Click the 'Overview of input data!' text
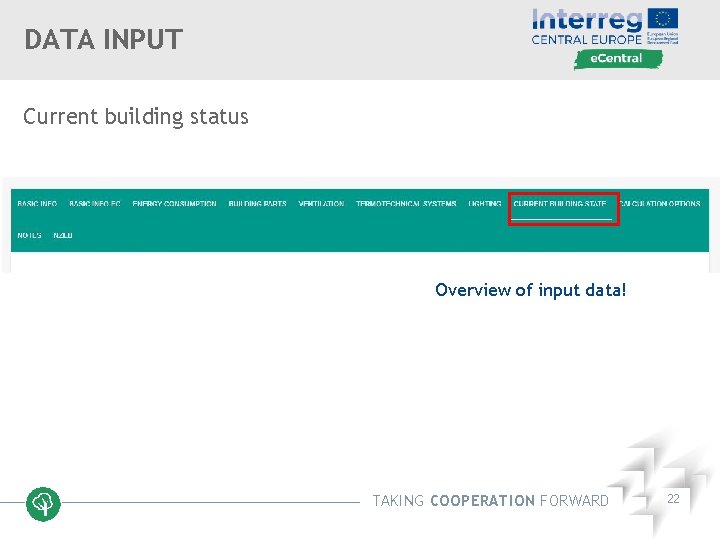The width and height of the screenshot is (720, 540). tap(530, 290)
